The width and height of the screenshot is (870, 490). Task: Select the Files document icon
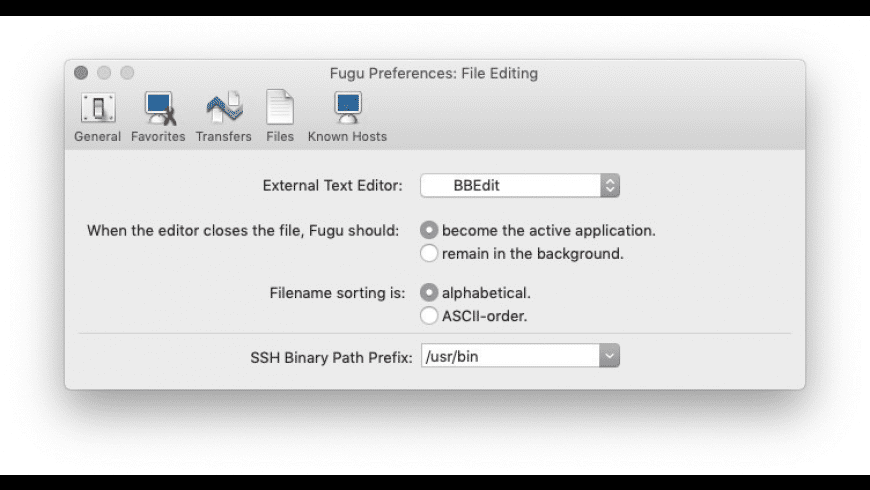[x=280, y=107]
